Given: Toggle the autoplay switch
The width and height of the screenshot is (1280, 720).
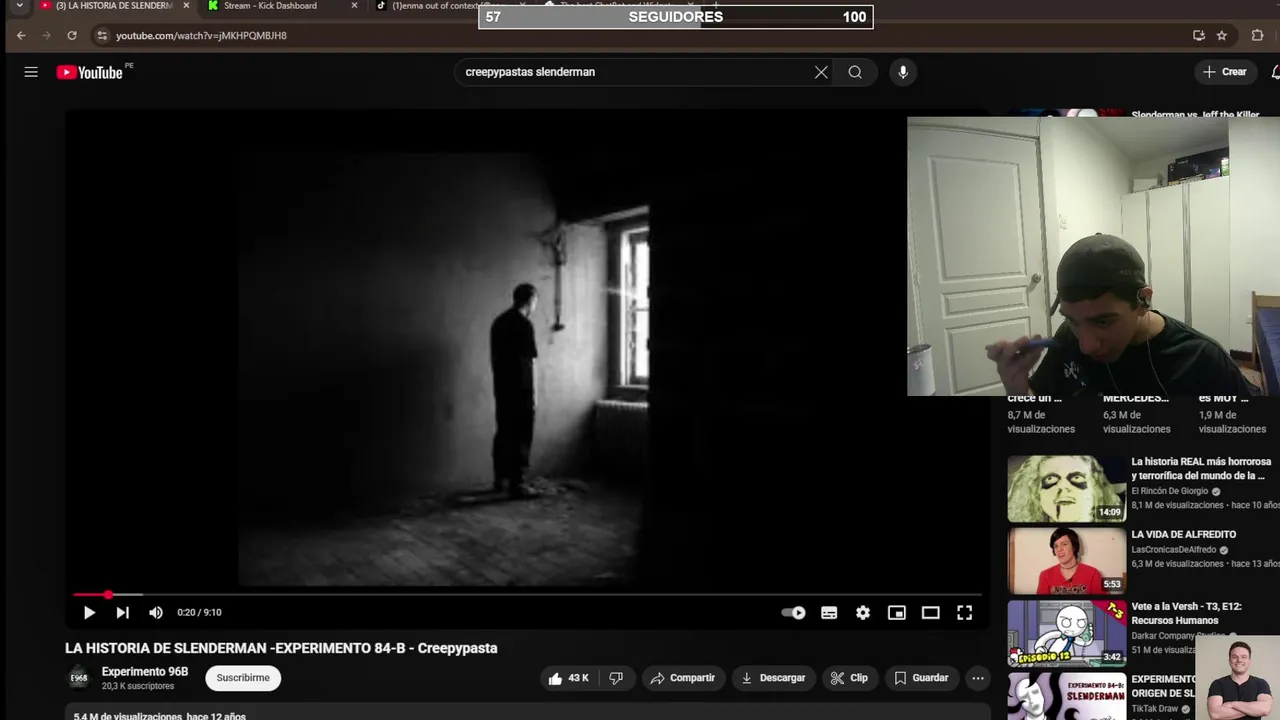Looking at the screenshot, I should tap(793, 613).
